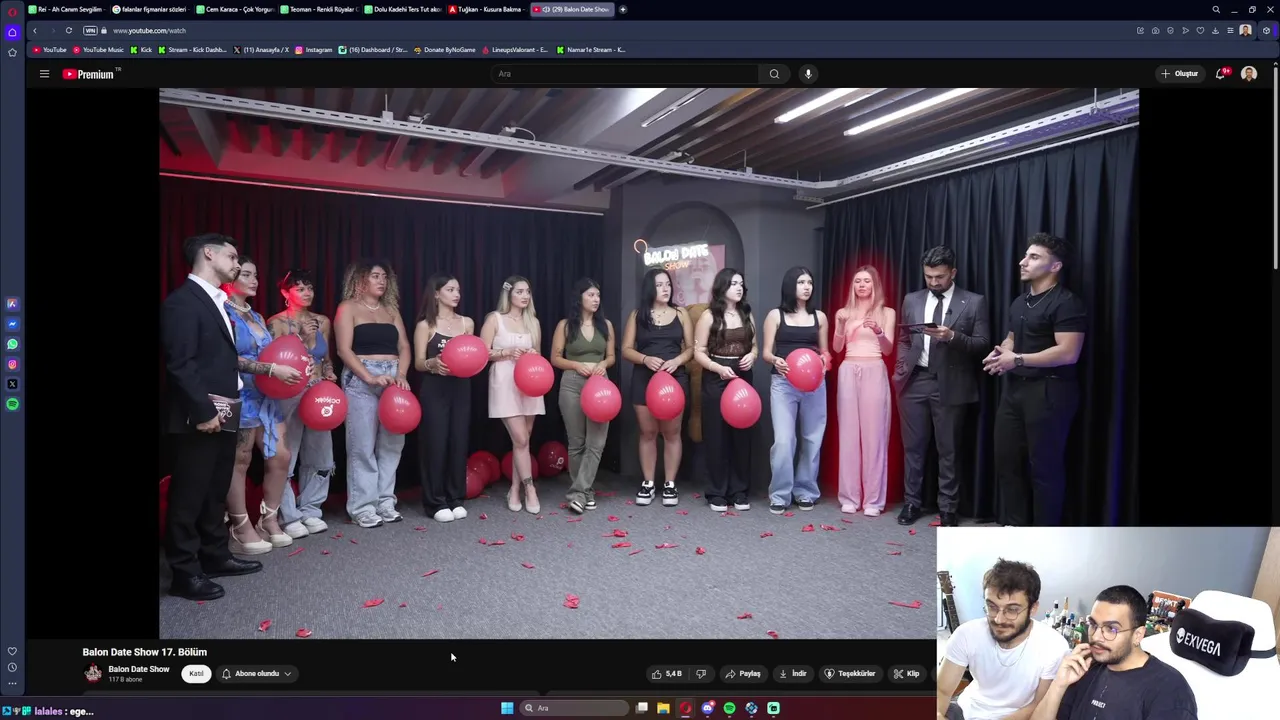The height and width of the screenshot is (720, 1280).
Task: Open Balon Date Show channel avatar
Action: pyautogui.click(x=93, y=674)
